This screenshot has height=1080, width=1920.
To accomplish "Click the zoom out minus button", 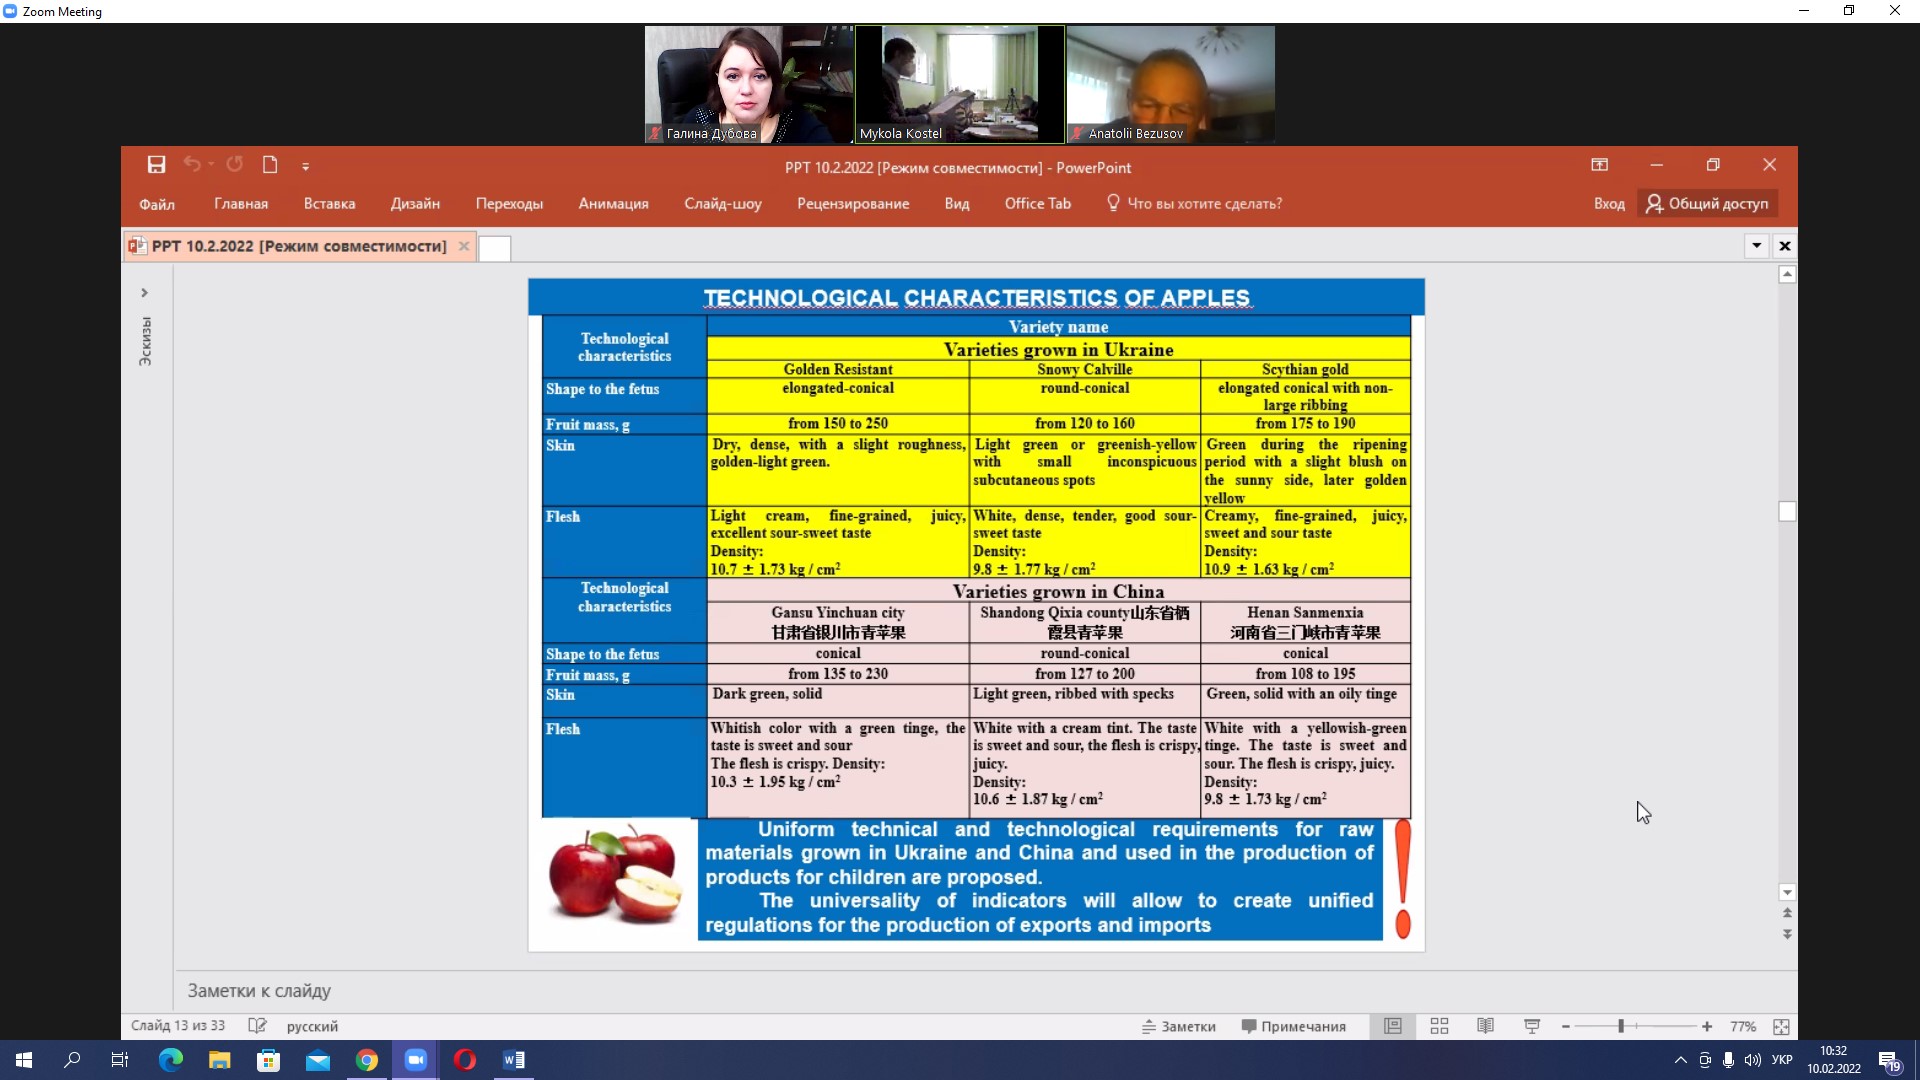I will click(x=1566, y=1027).
